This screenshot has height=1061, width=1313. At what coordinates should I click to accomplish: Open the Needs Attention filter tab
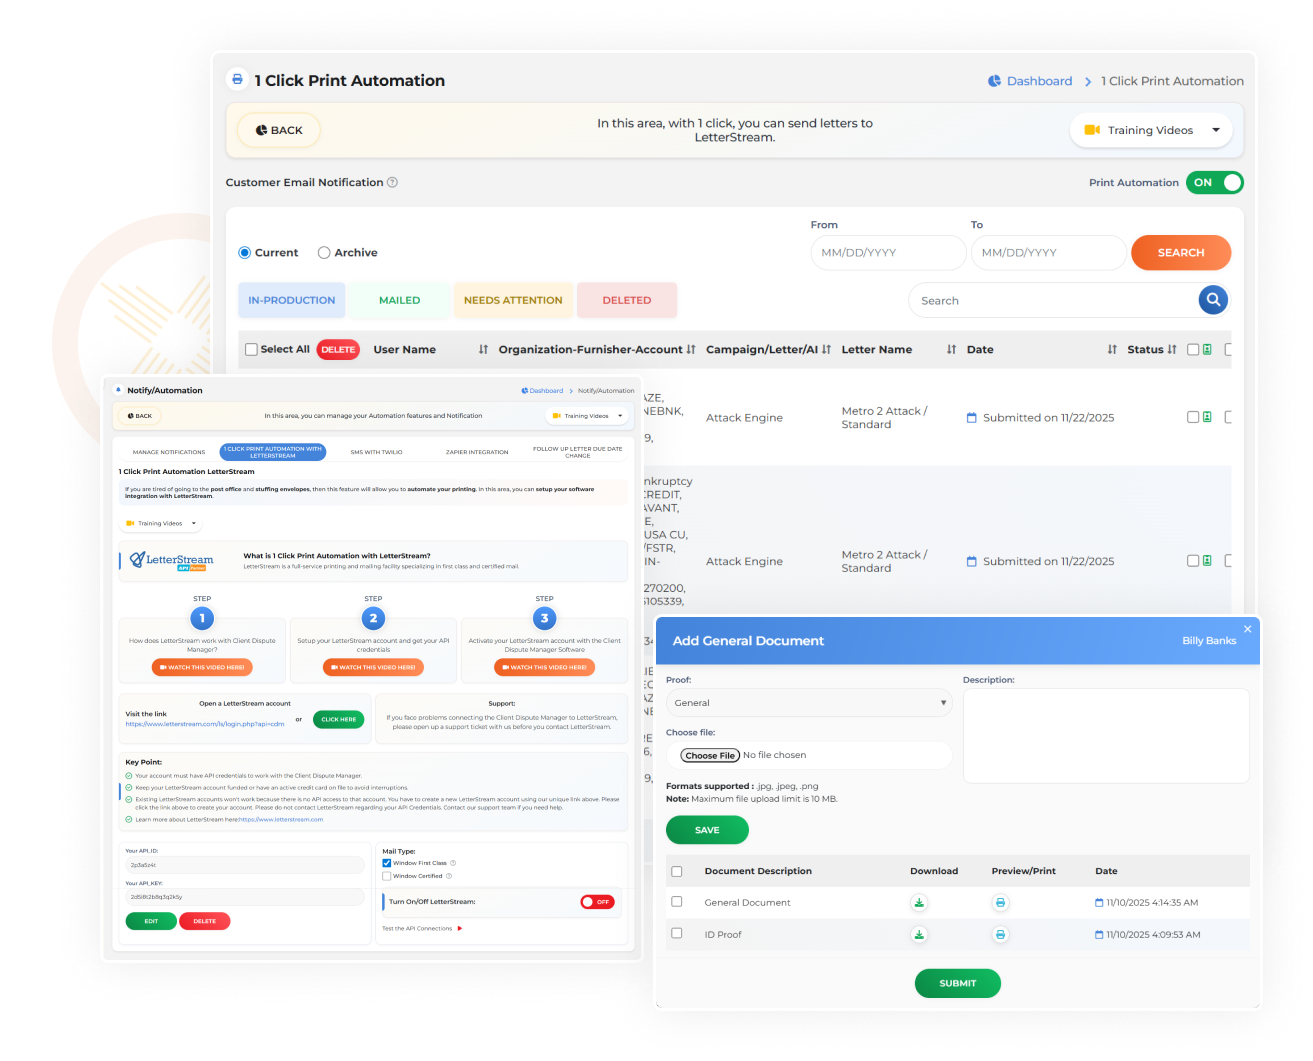coord(513,300)
